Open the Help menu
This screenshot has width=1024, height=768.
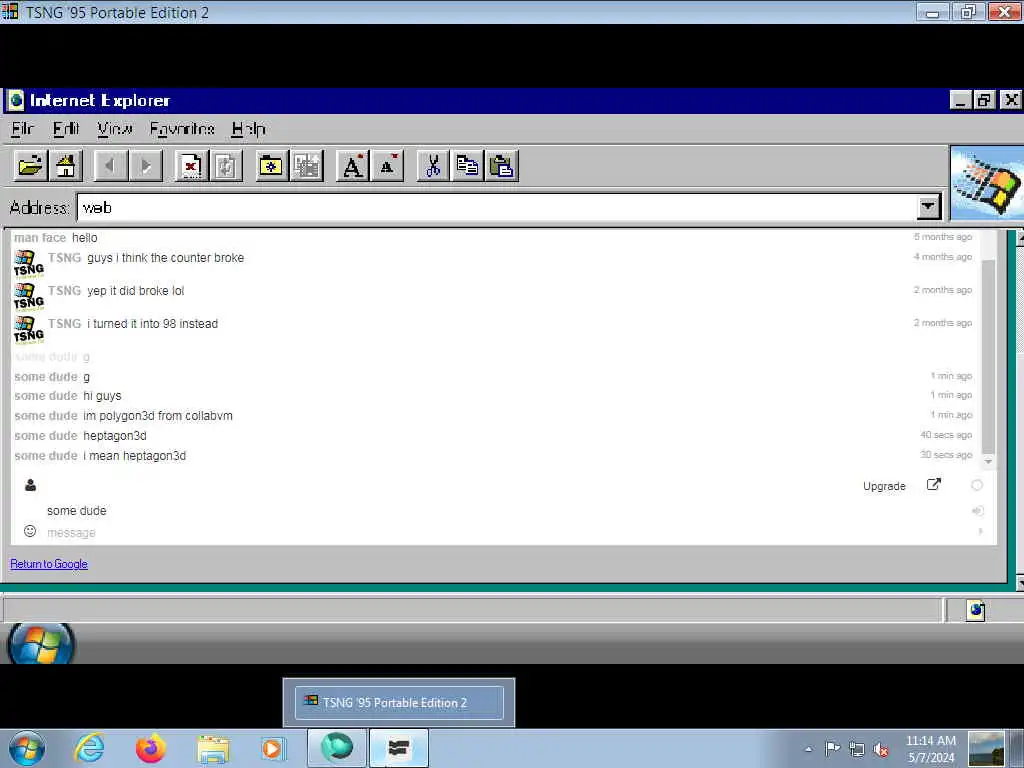coord(248,129)
